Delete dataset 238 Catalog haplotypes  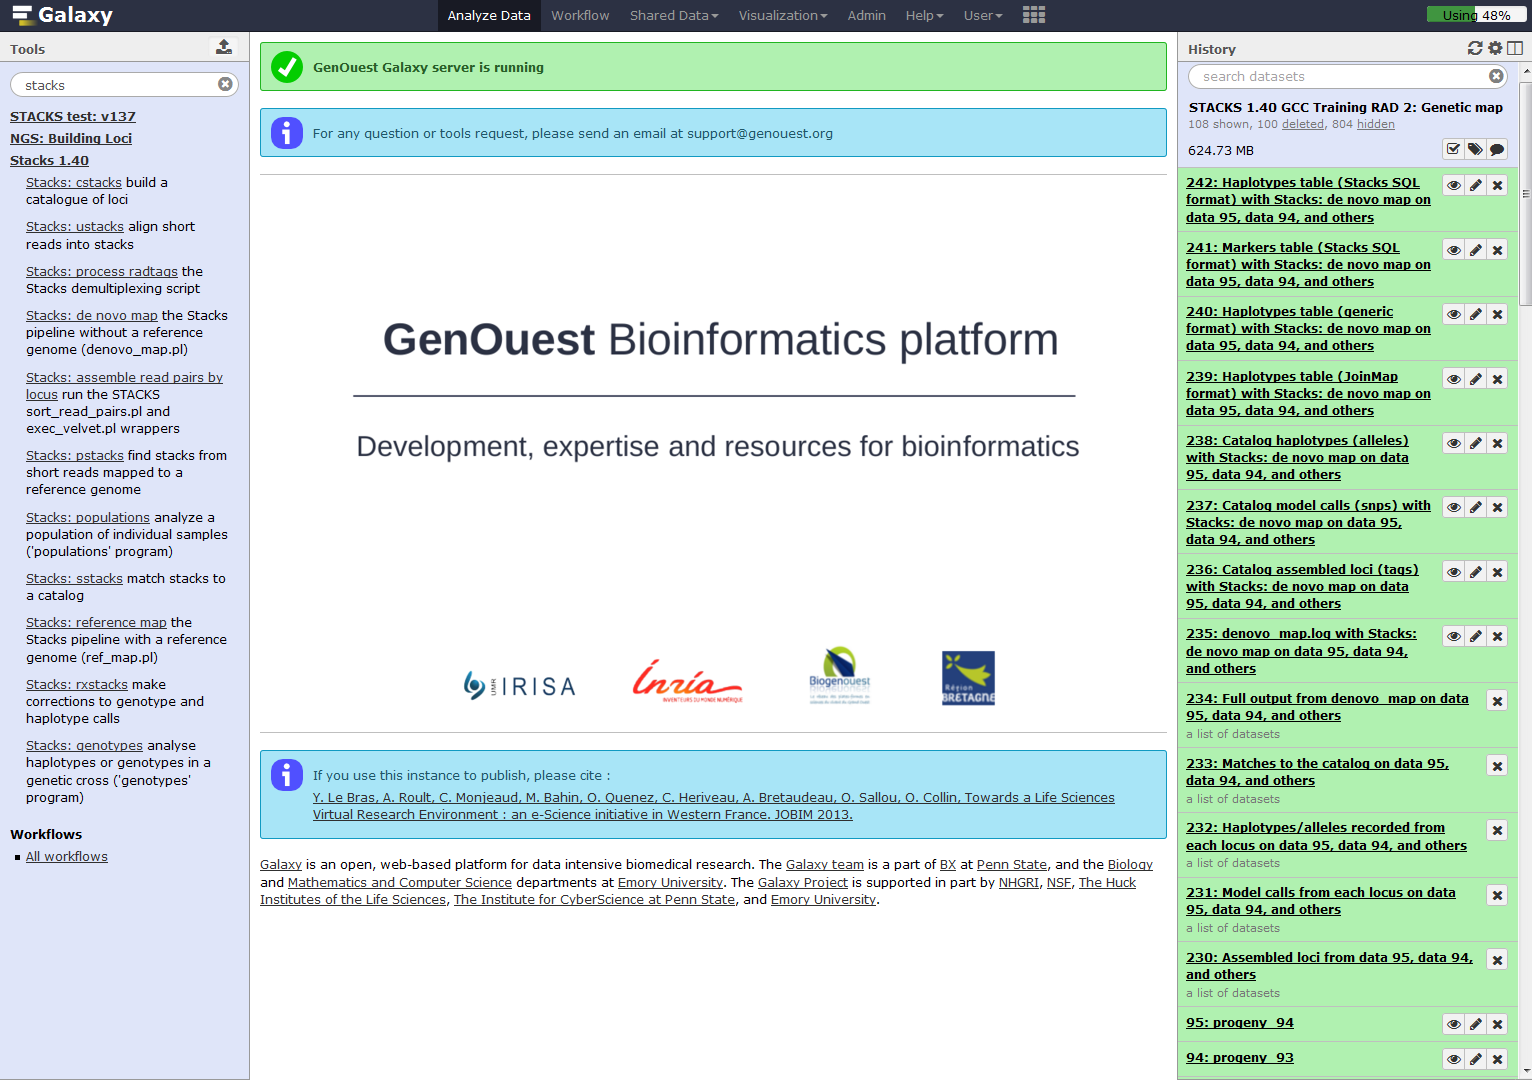click(1498, 443)
